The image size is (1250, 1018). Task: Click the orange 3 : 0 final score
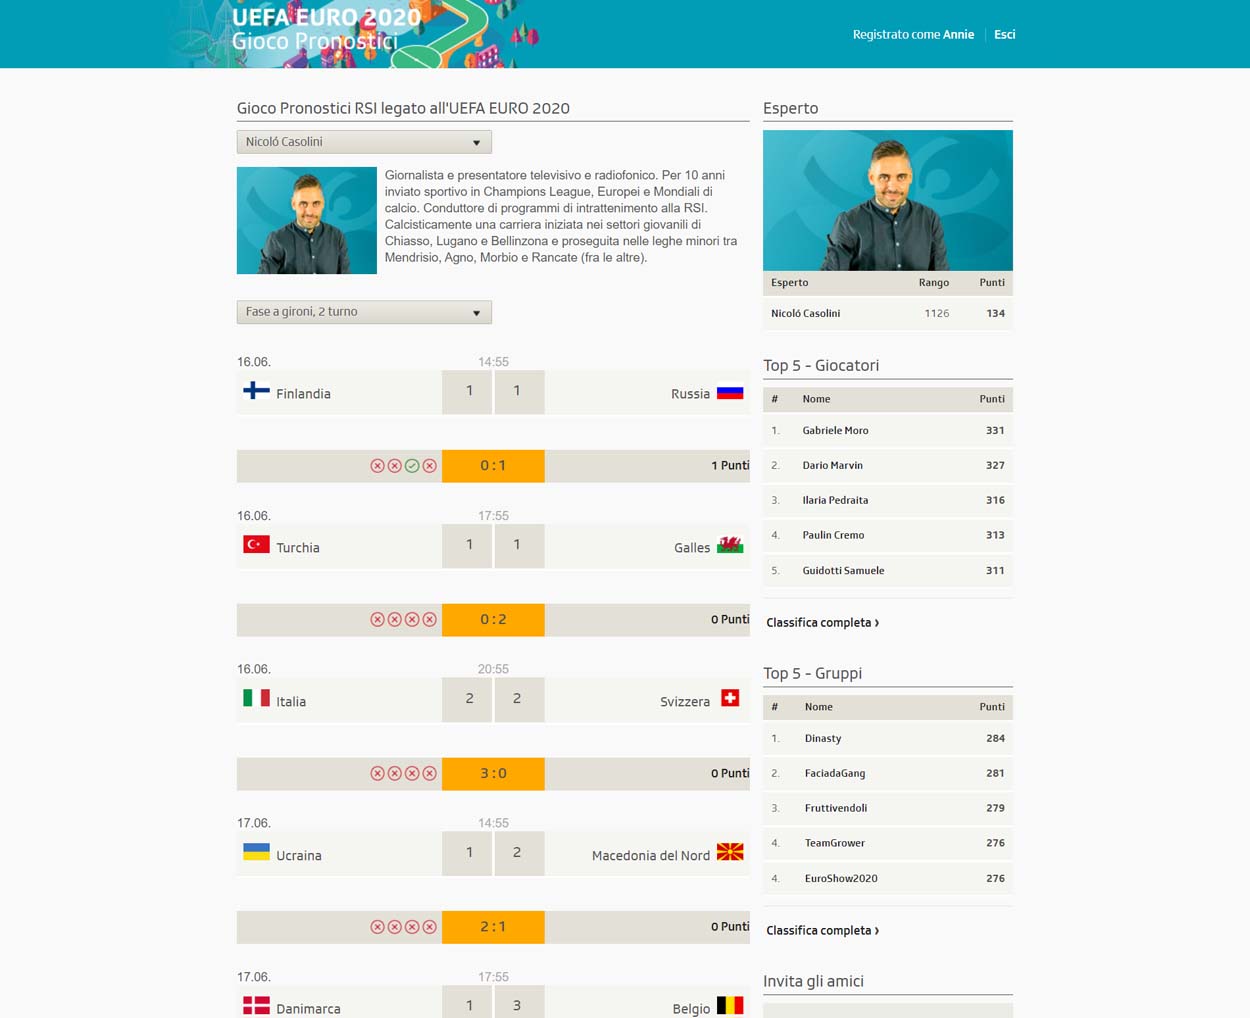point(493,774)
